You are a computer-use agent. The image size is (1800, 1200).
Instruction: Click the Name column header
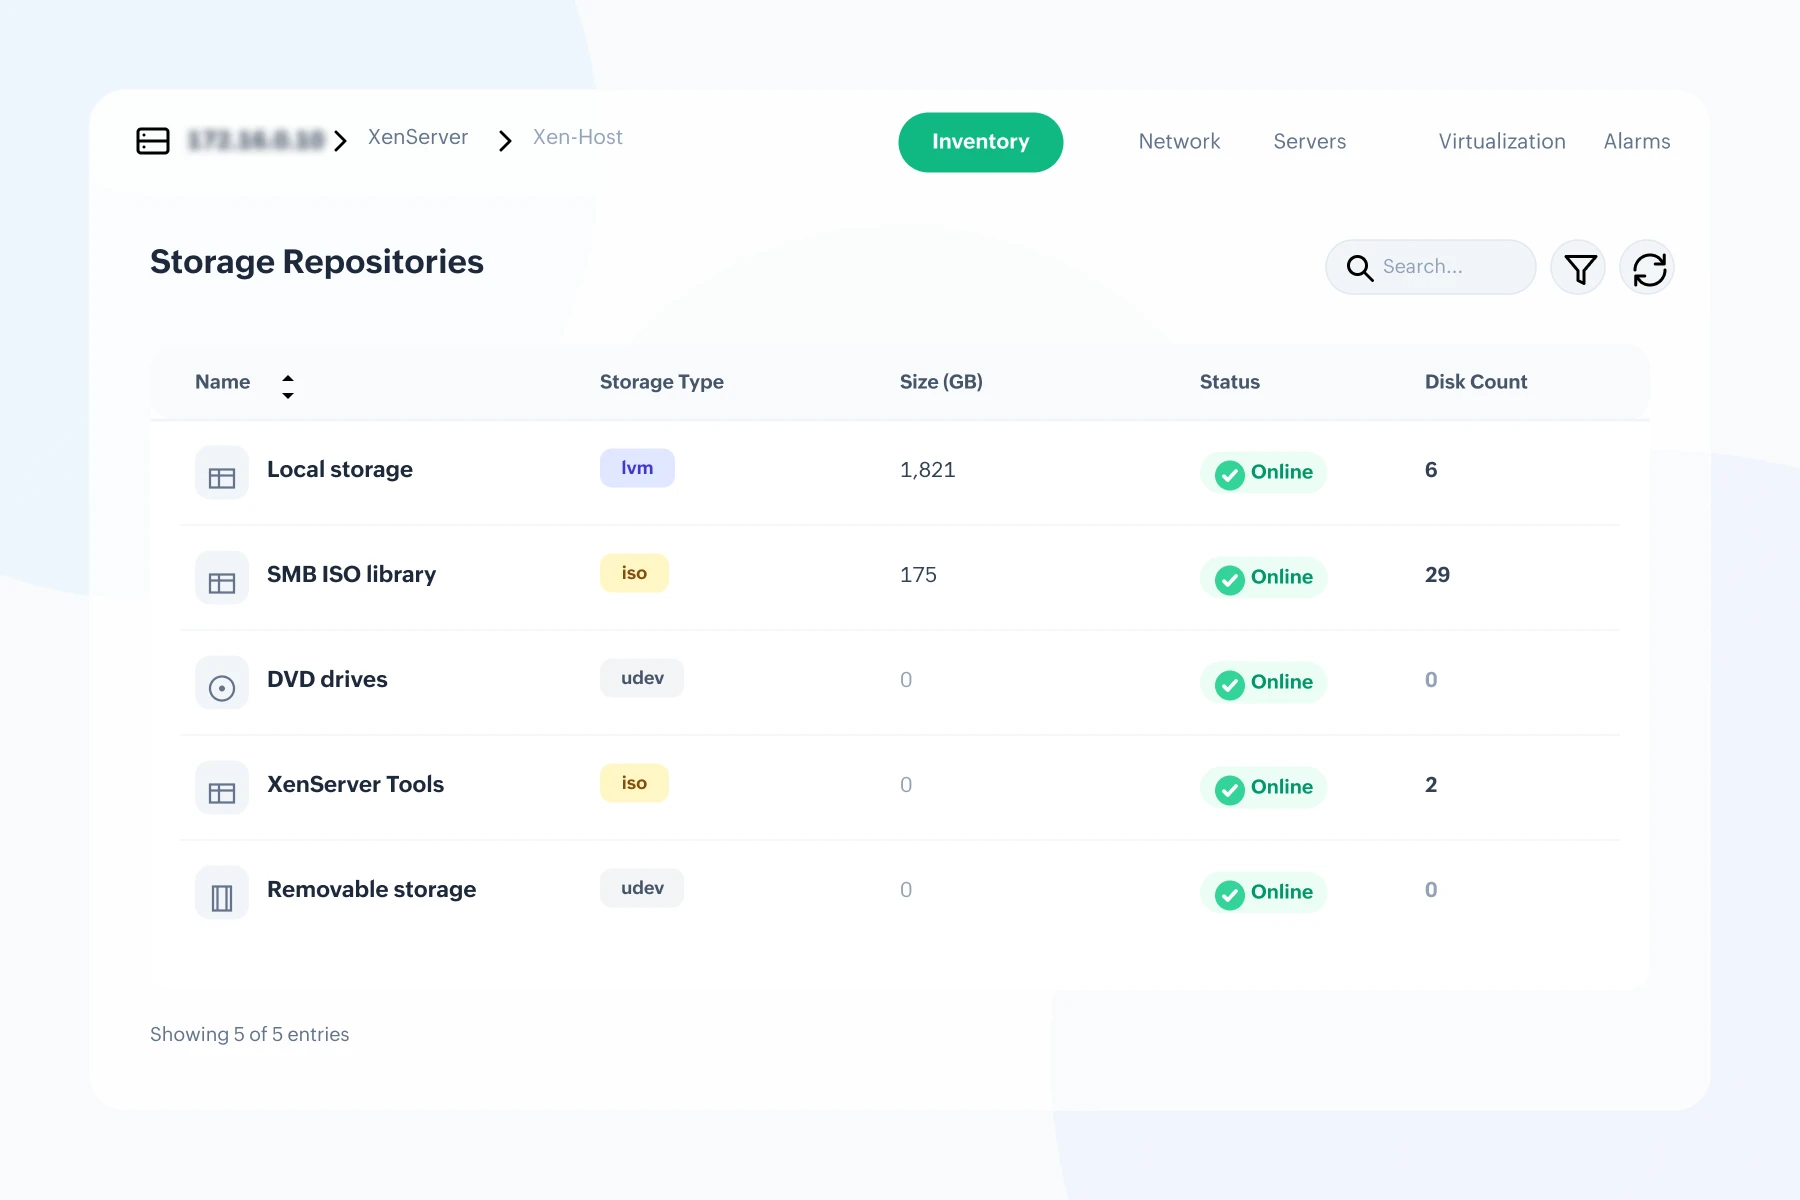(222, 382)
